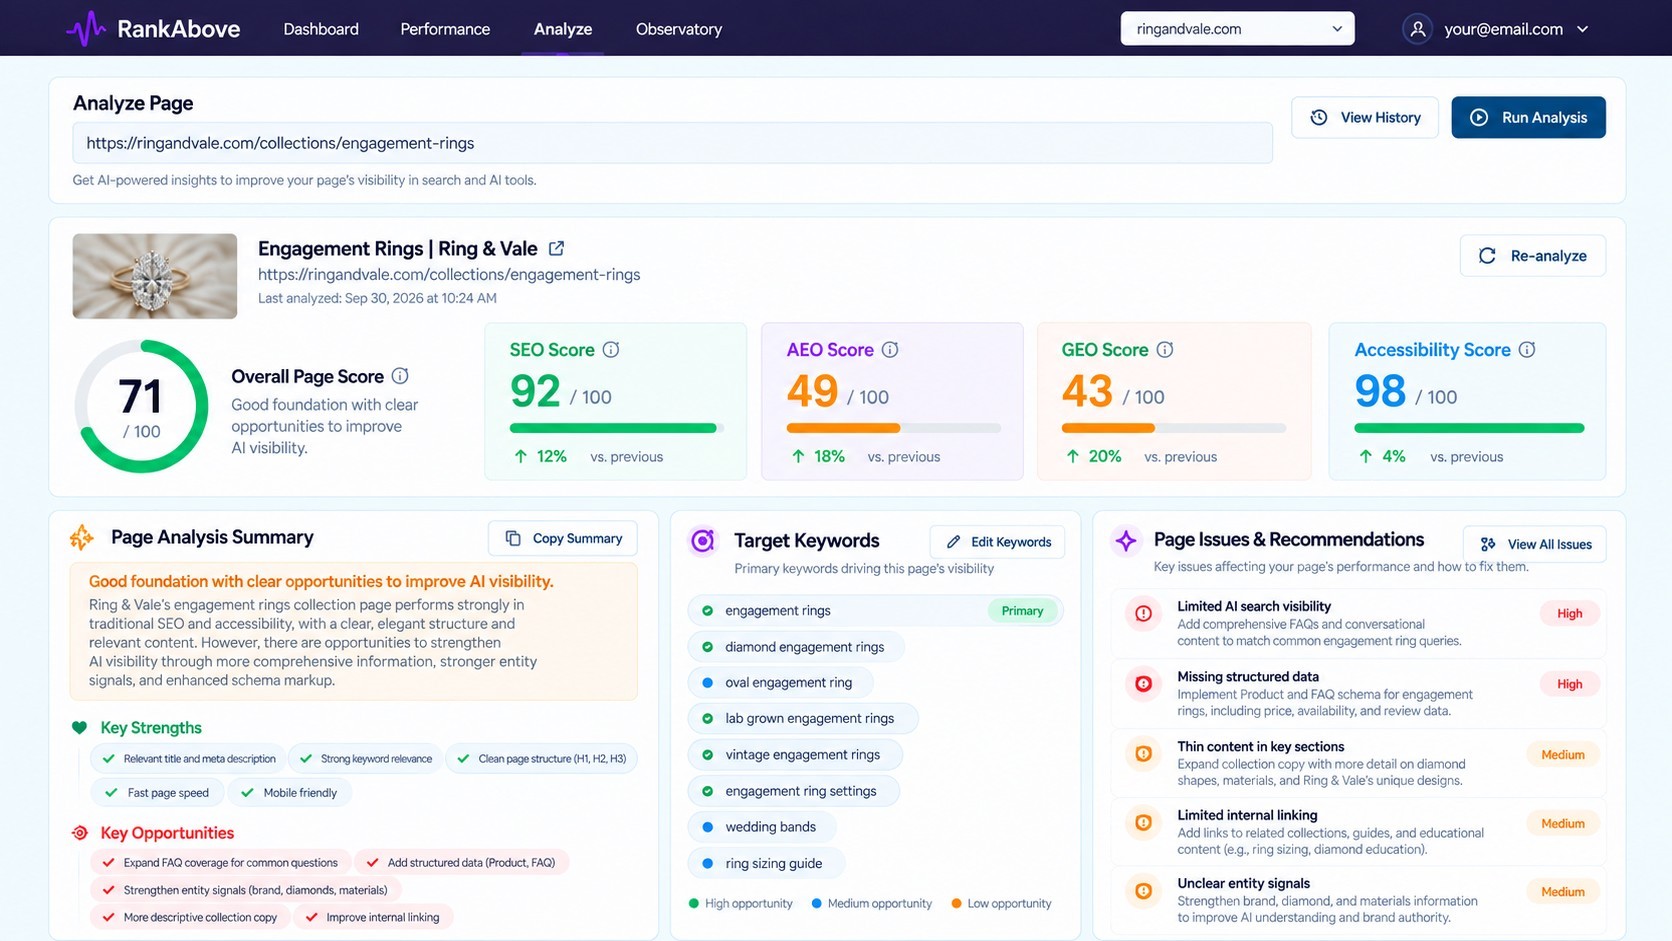Open the Observatory tab

coord(679,29)
